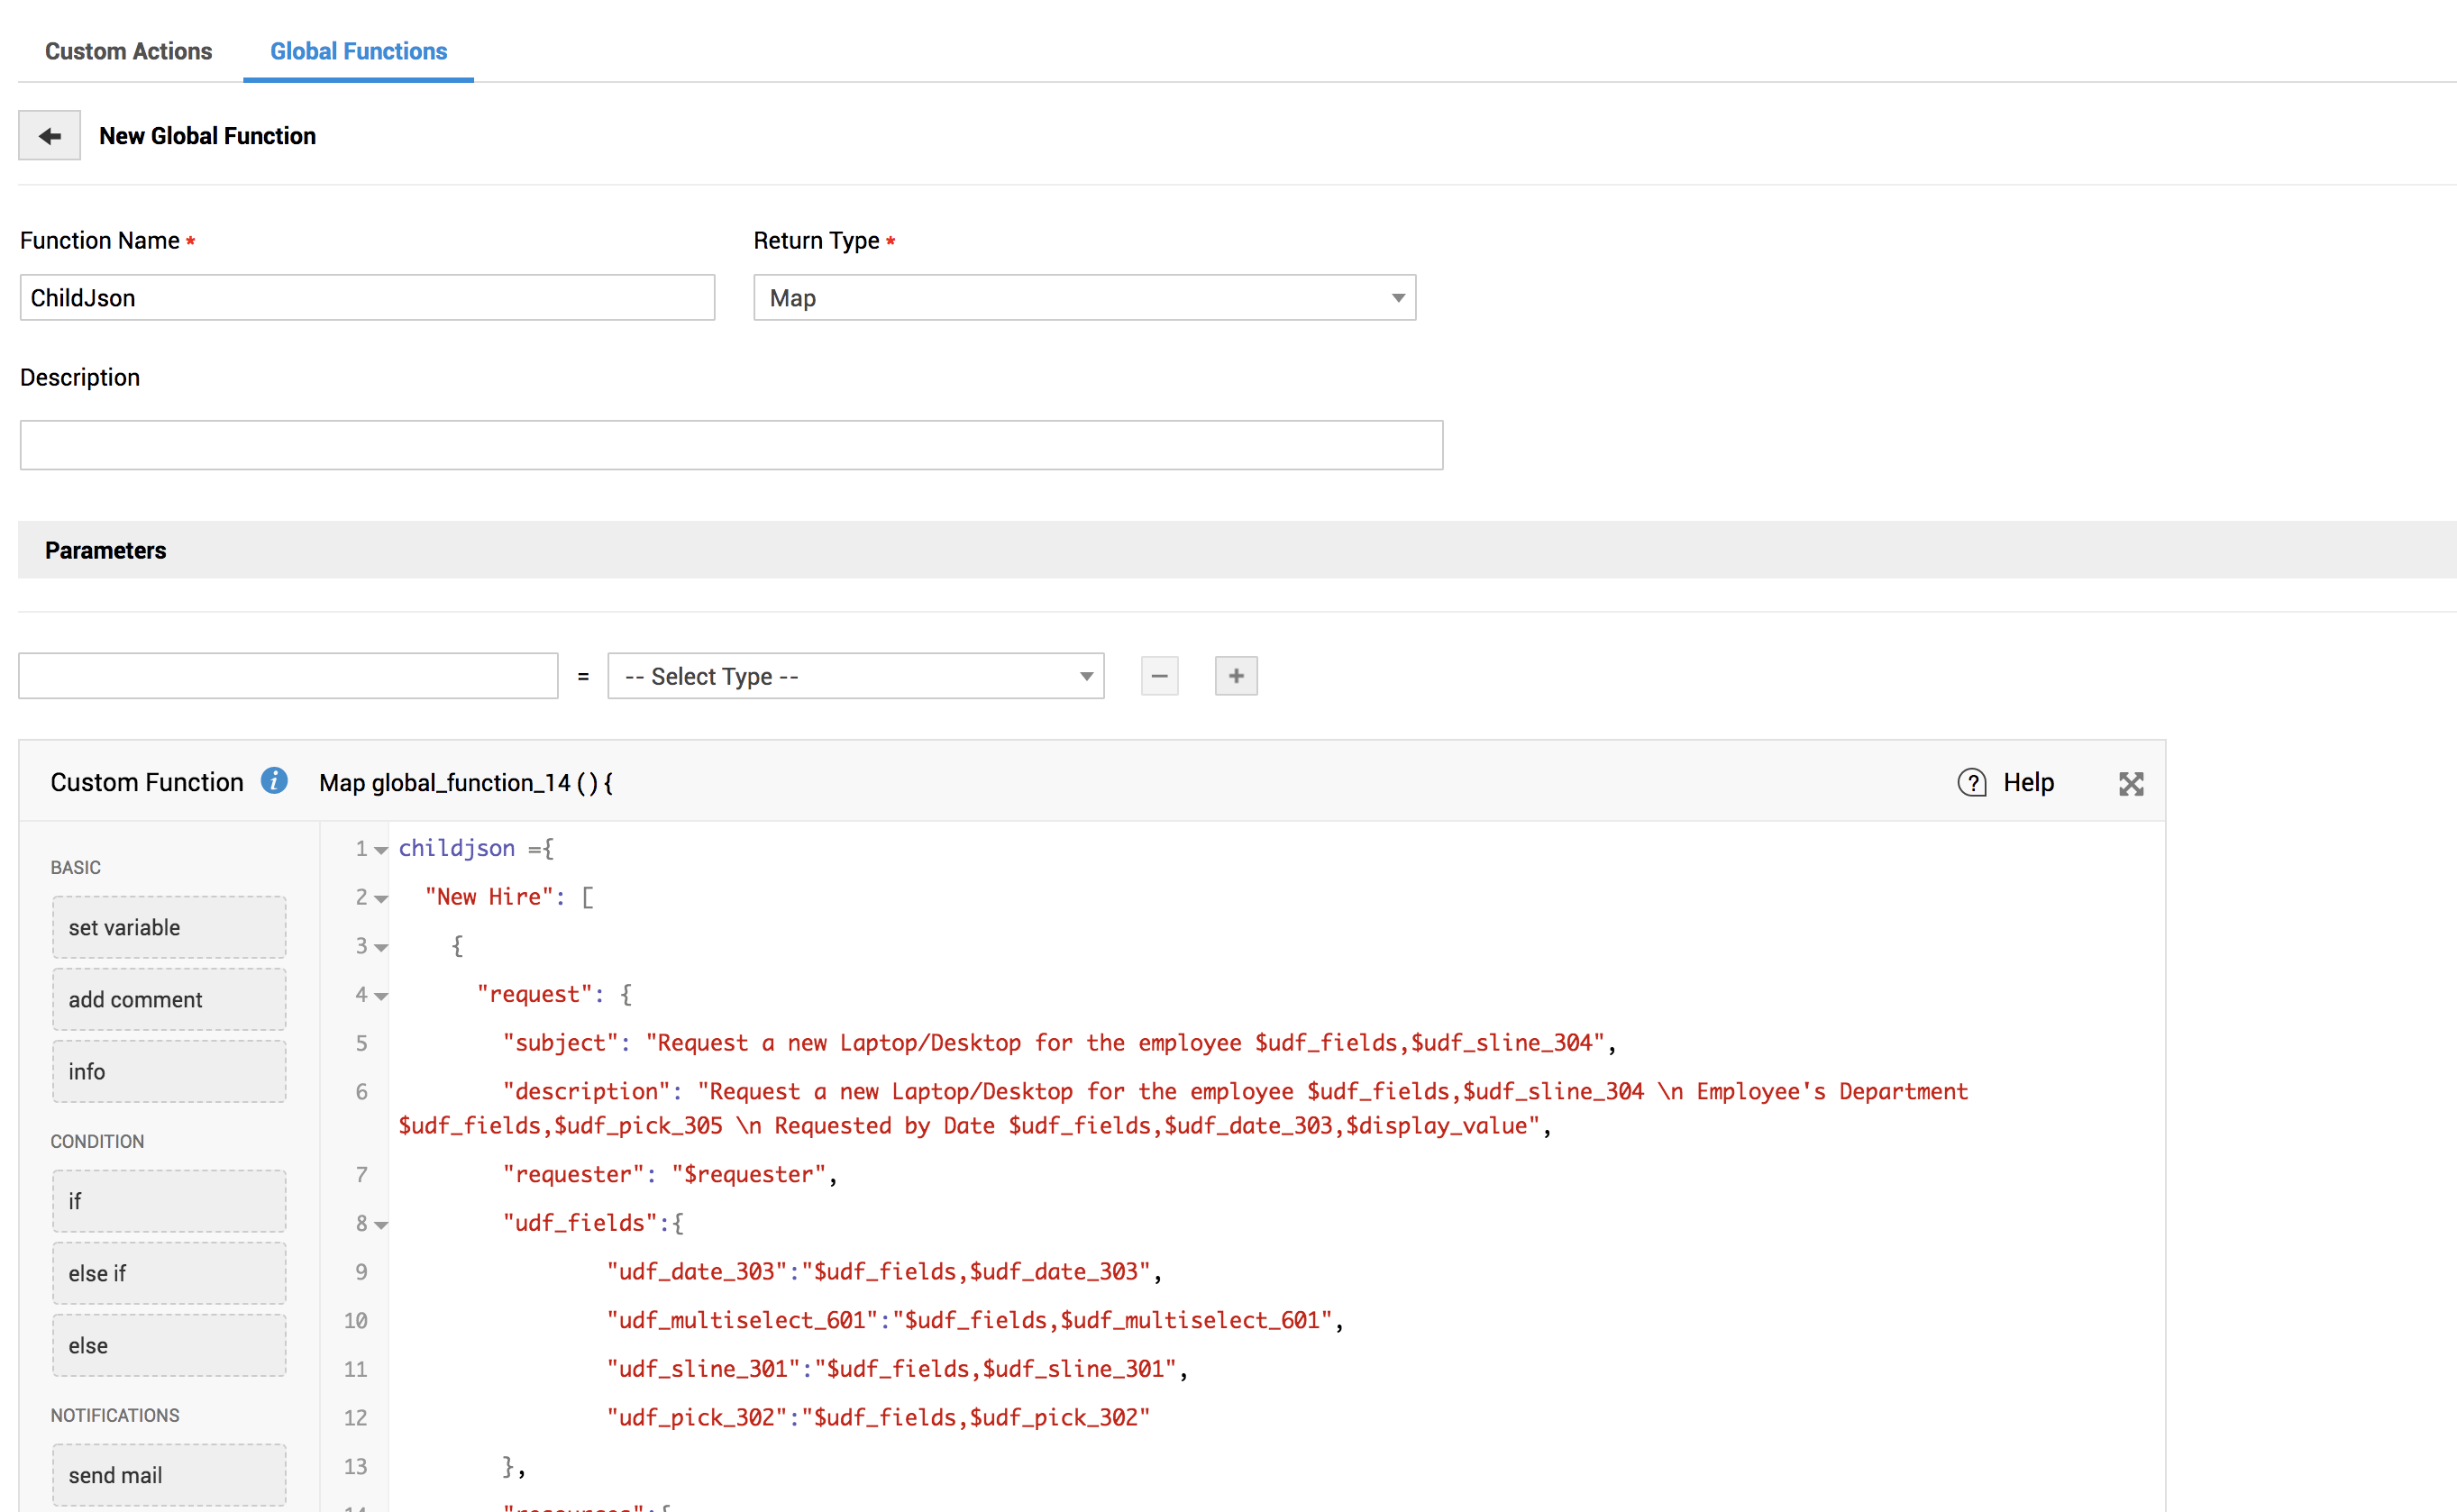The width and height of the screenshot is (2457, 1512).
Task: Collapse udf_fields fold at line 8
Action: [381, 1225]
